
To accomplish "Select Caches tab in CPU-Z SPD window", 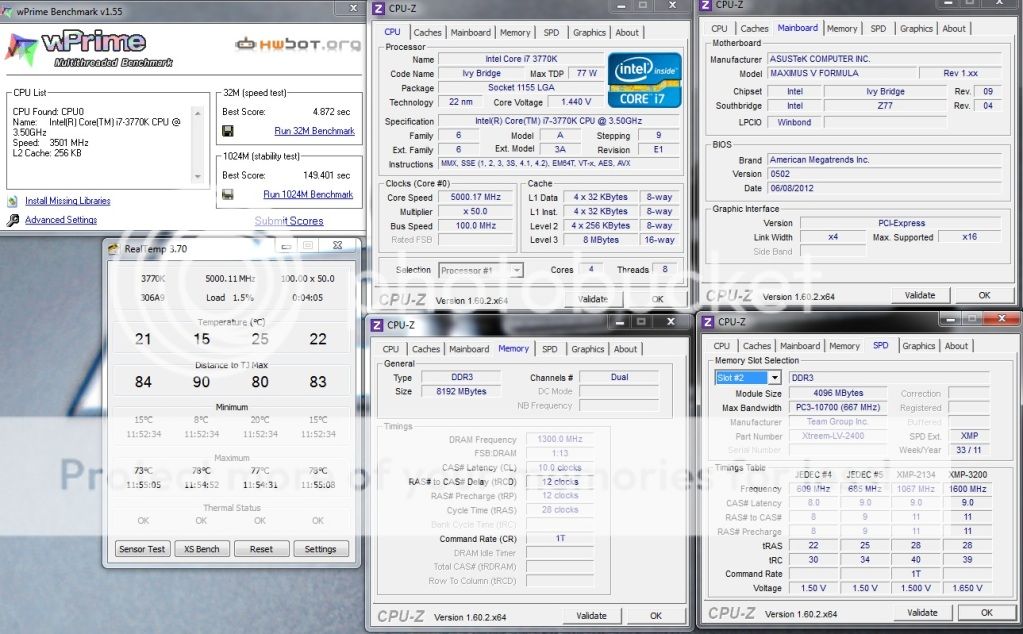I will (757, 346).
